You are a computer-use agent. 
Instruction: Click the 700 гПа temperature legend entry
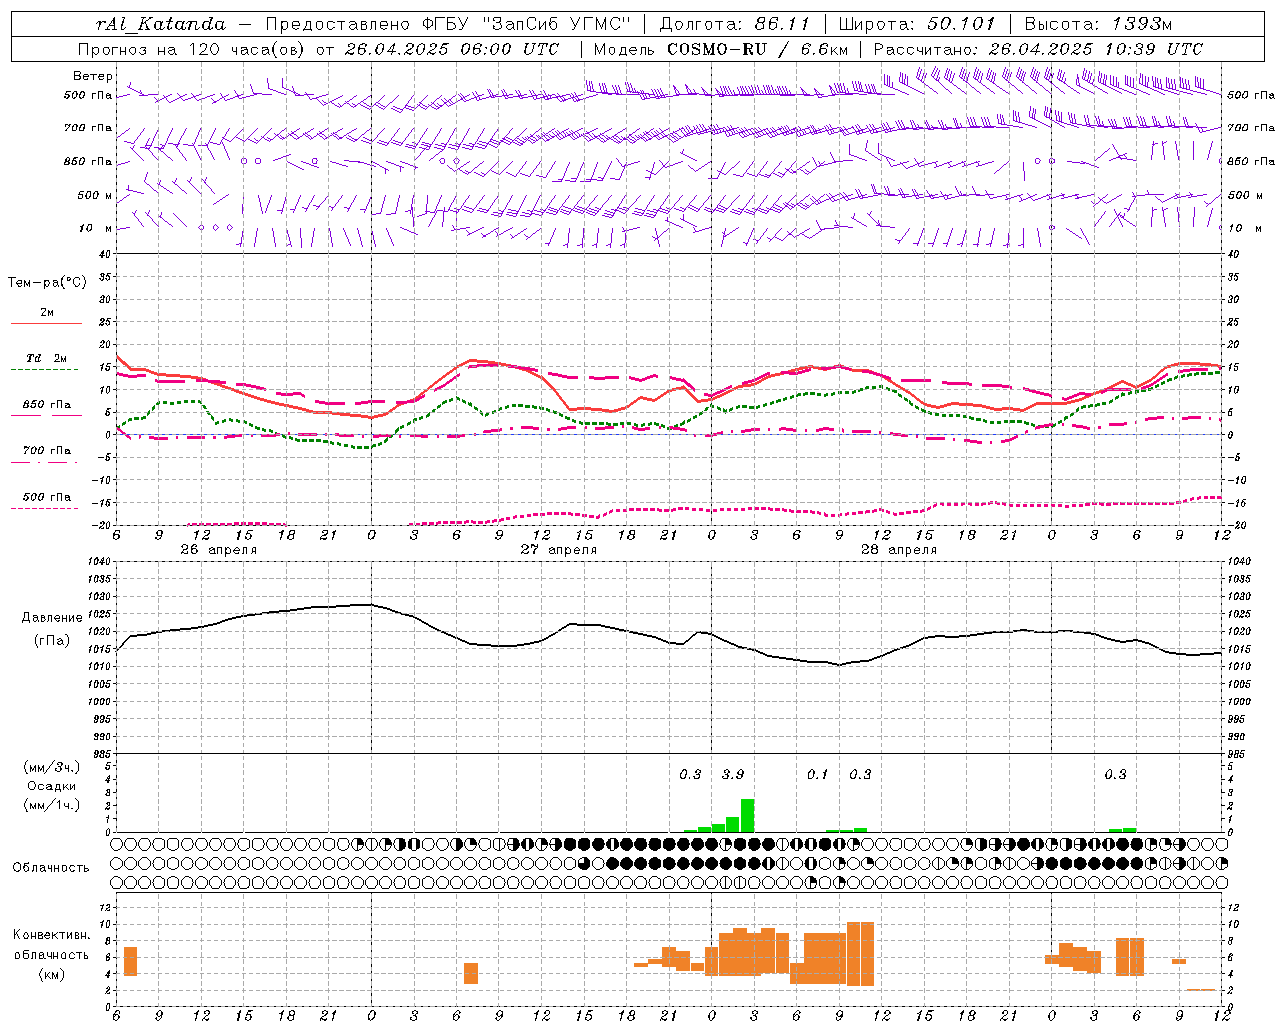[47, 450]
